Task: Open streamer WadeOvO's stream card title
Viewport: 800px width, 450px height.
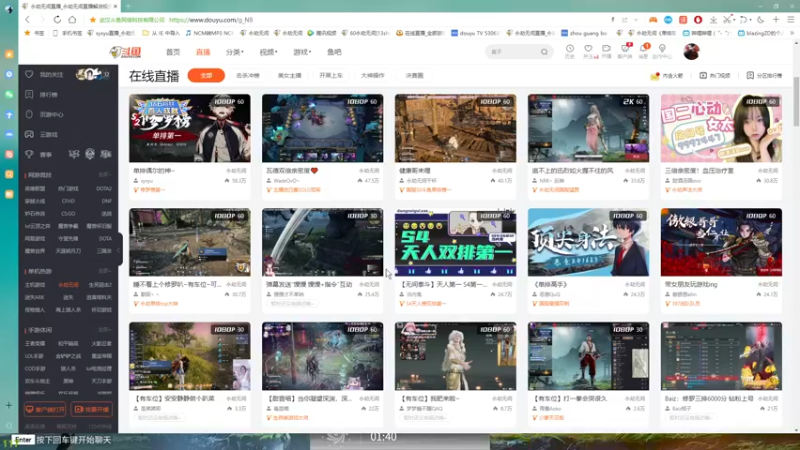Action: tap(292, 170)
